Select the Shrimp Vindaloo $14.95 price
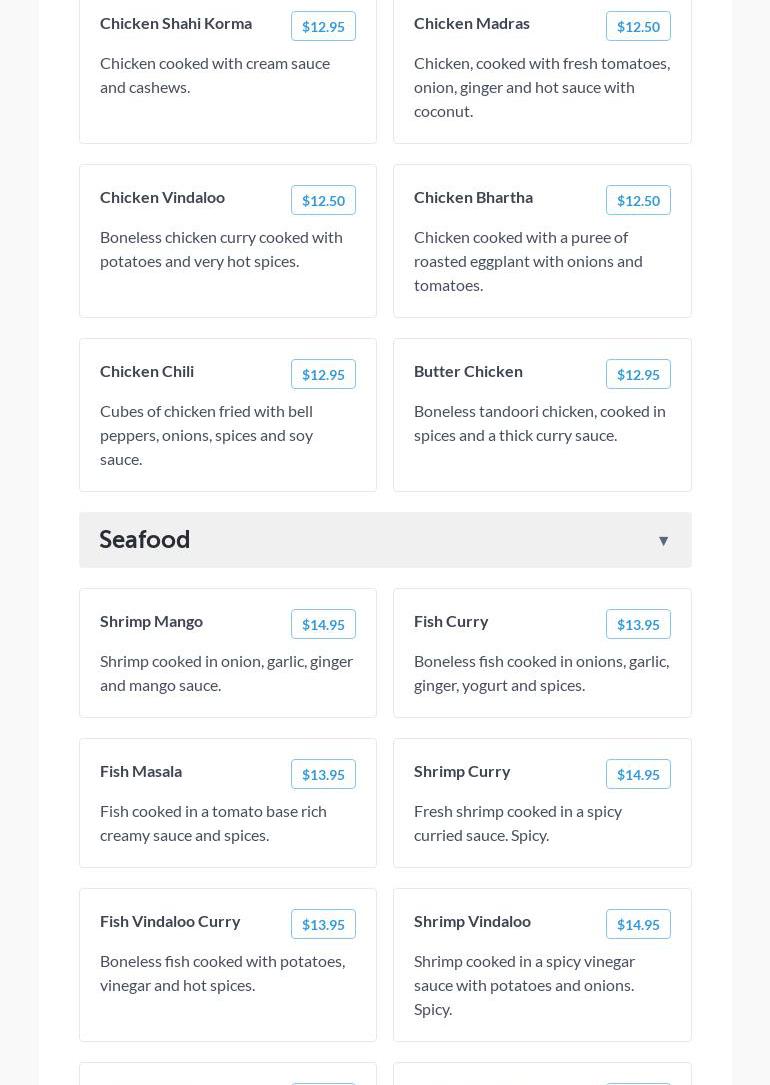 click(638, 925)
